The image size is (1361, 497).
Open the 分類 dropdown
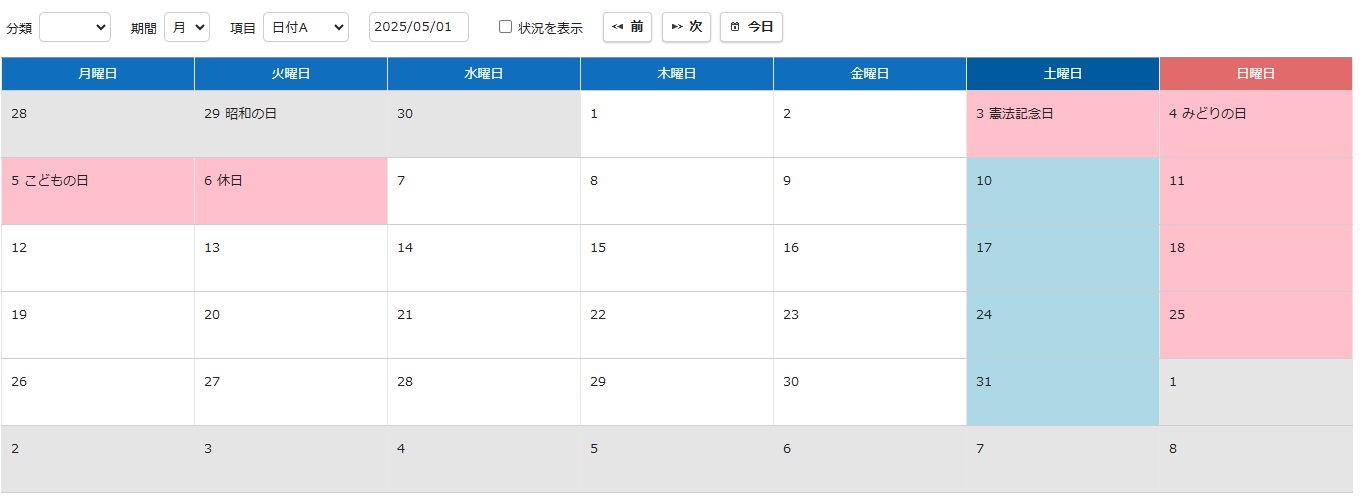[75, 27]
